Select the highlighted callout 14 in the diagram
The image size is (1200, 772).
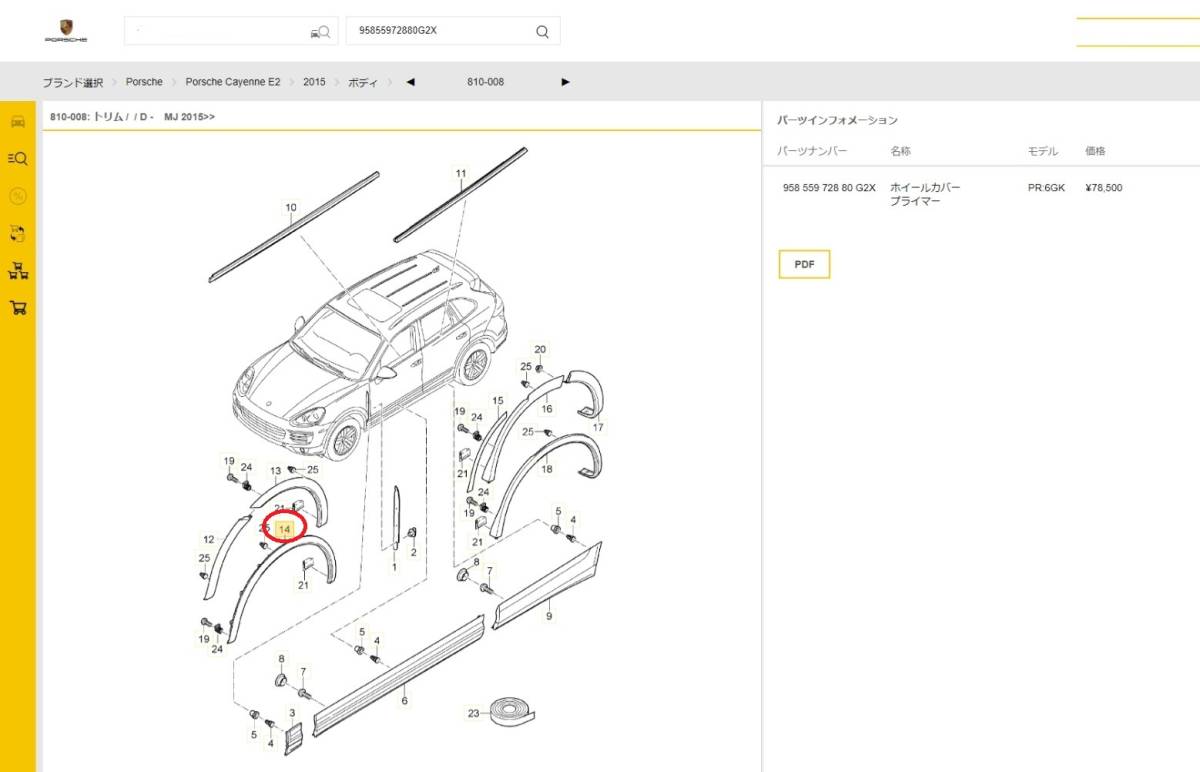click(284, 528)
